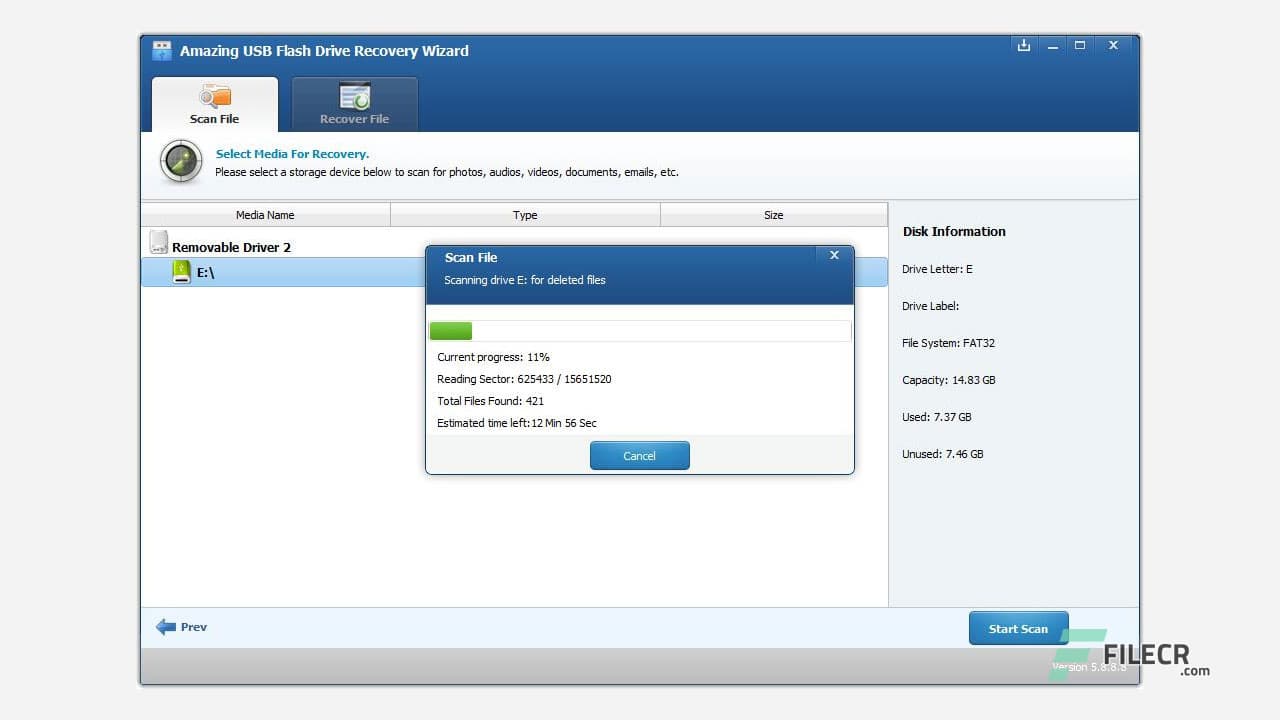Close the Scan File progress dialog

[x=834, y=255]
